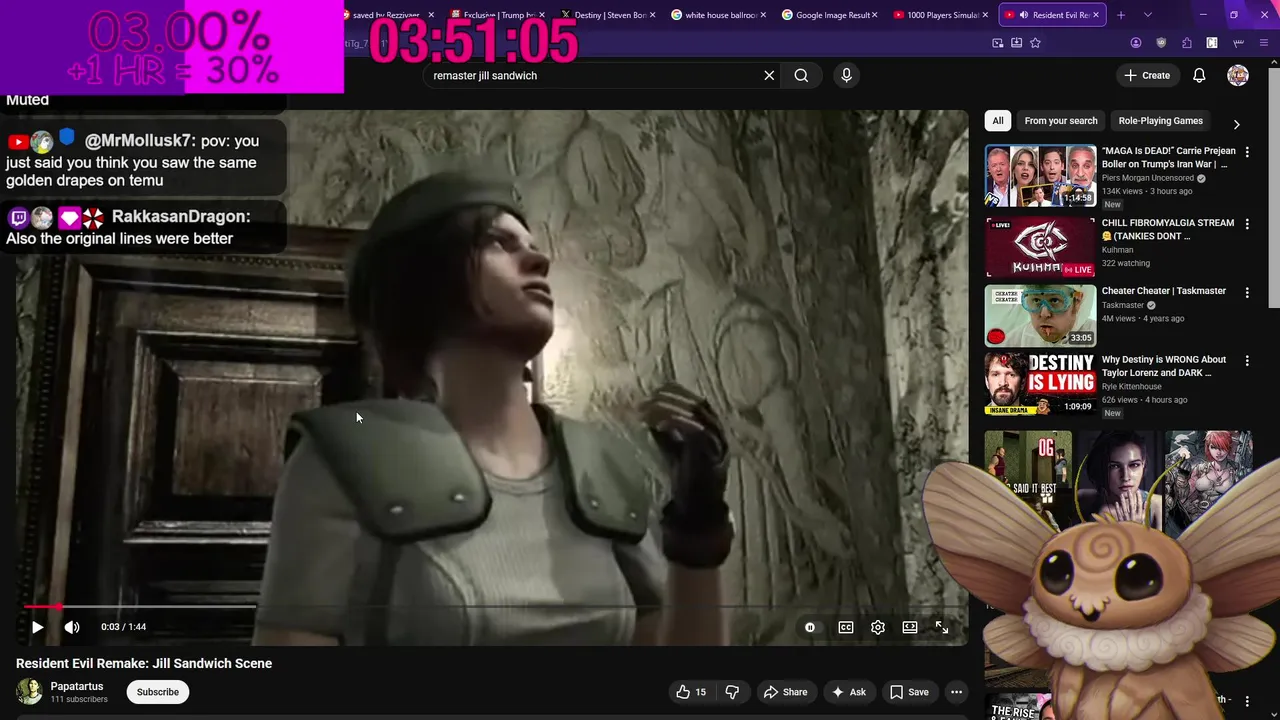The image size is (1280, 720).
Task: Clear the search box with X
Action: tap(769, 75)
